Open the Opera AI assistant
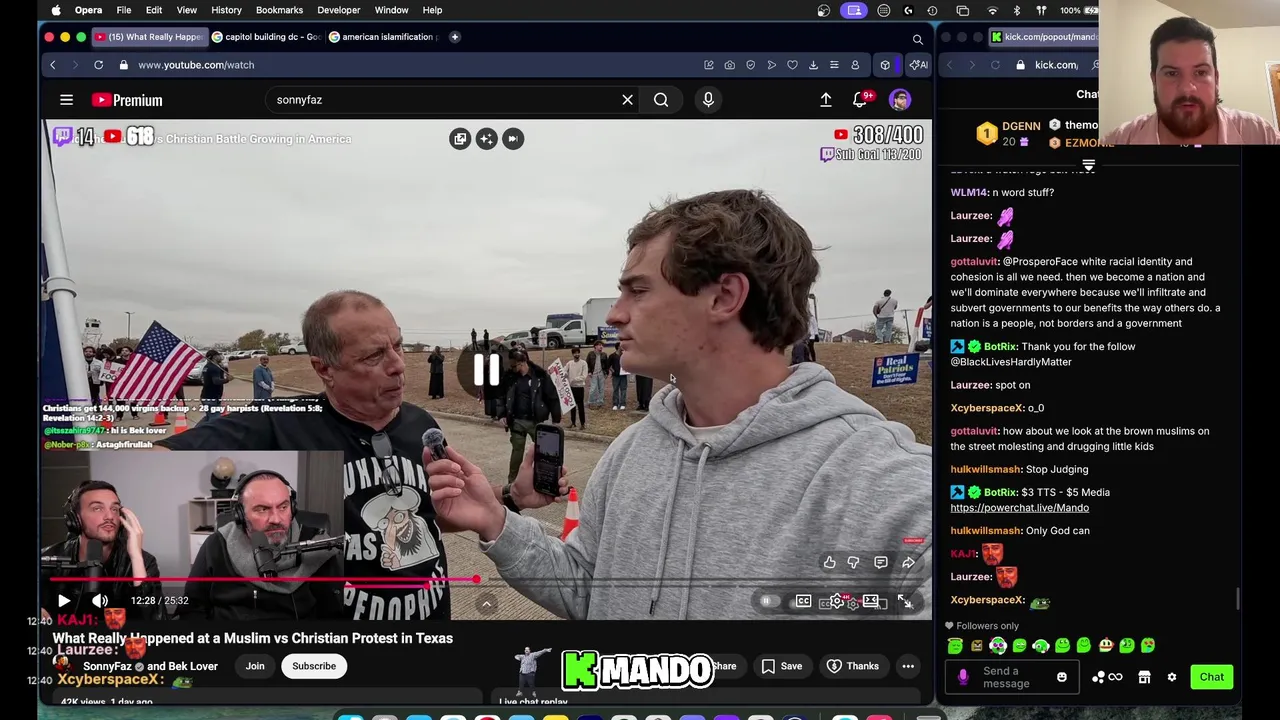Image resolution: width=1280 pixels, height=720 pixels. tap(918, 65)
